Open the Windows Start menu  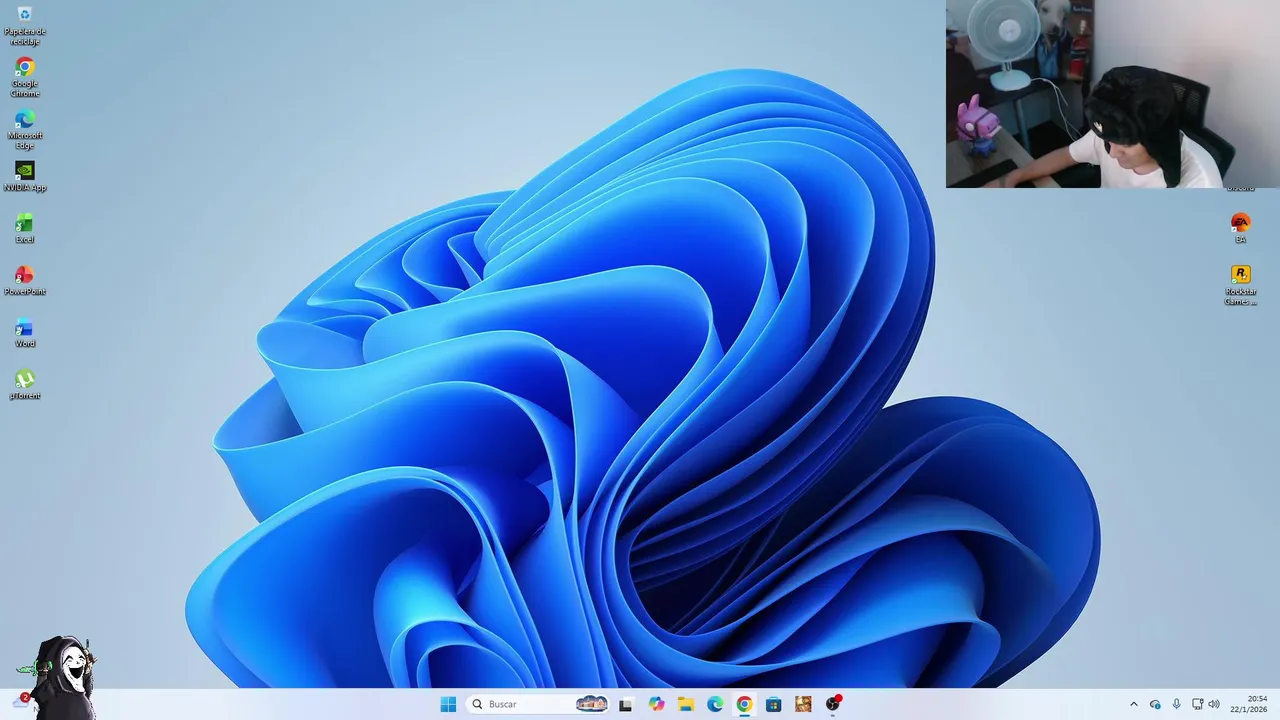click(448, 704)
